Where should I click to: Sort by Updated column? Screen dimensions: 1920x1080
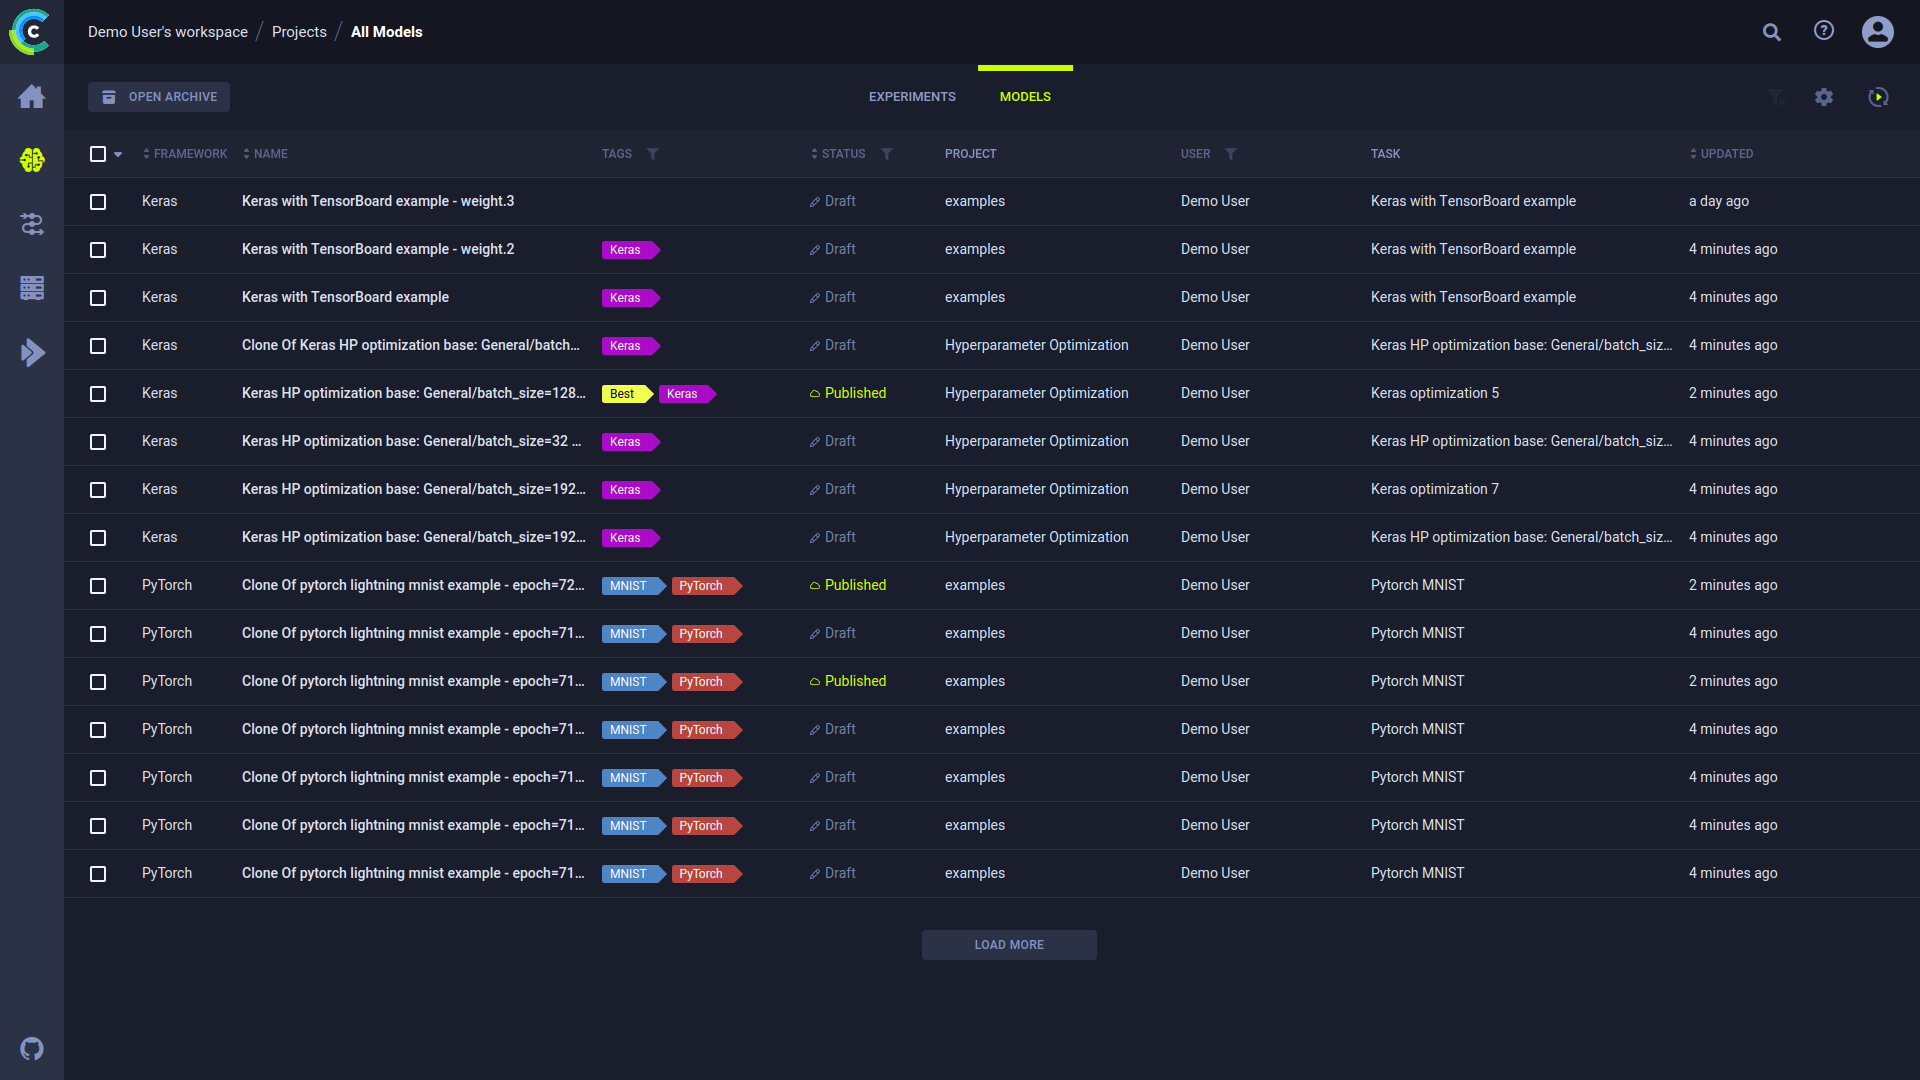1721,154
